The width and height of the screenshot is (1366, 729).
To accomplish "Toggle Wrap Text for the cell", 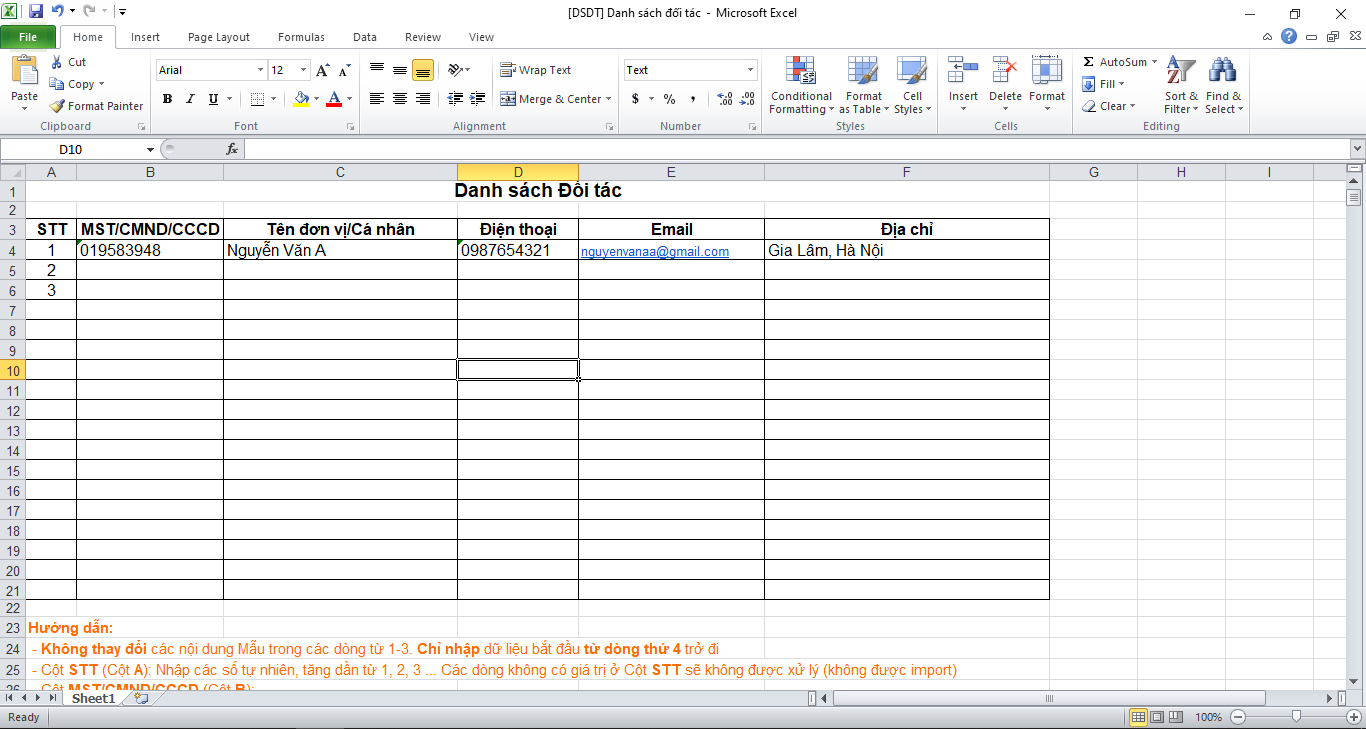I will click(x=536, y=70).
